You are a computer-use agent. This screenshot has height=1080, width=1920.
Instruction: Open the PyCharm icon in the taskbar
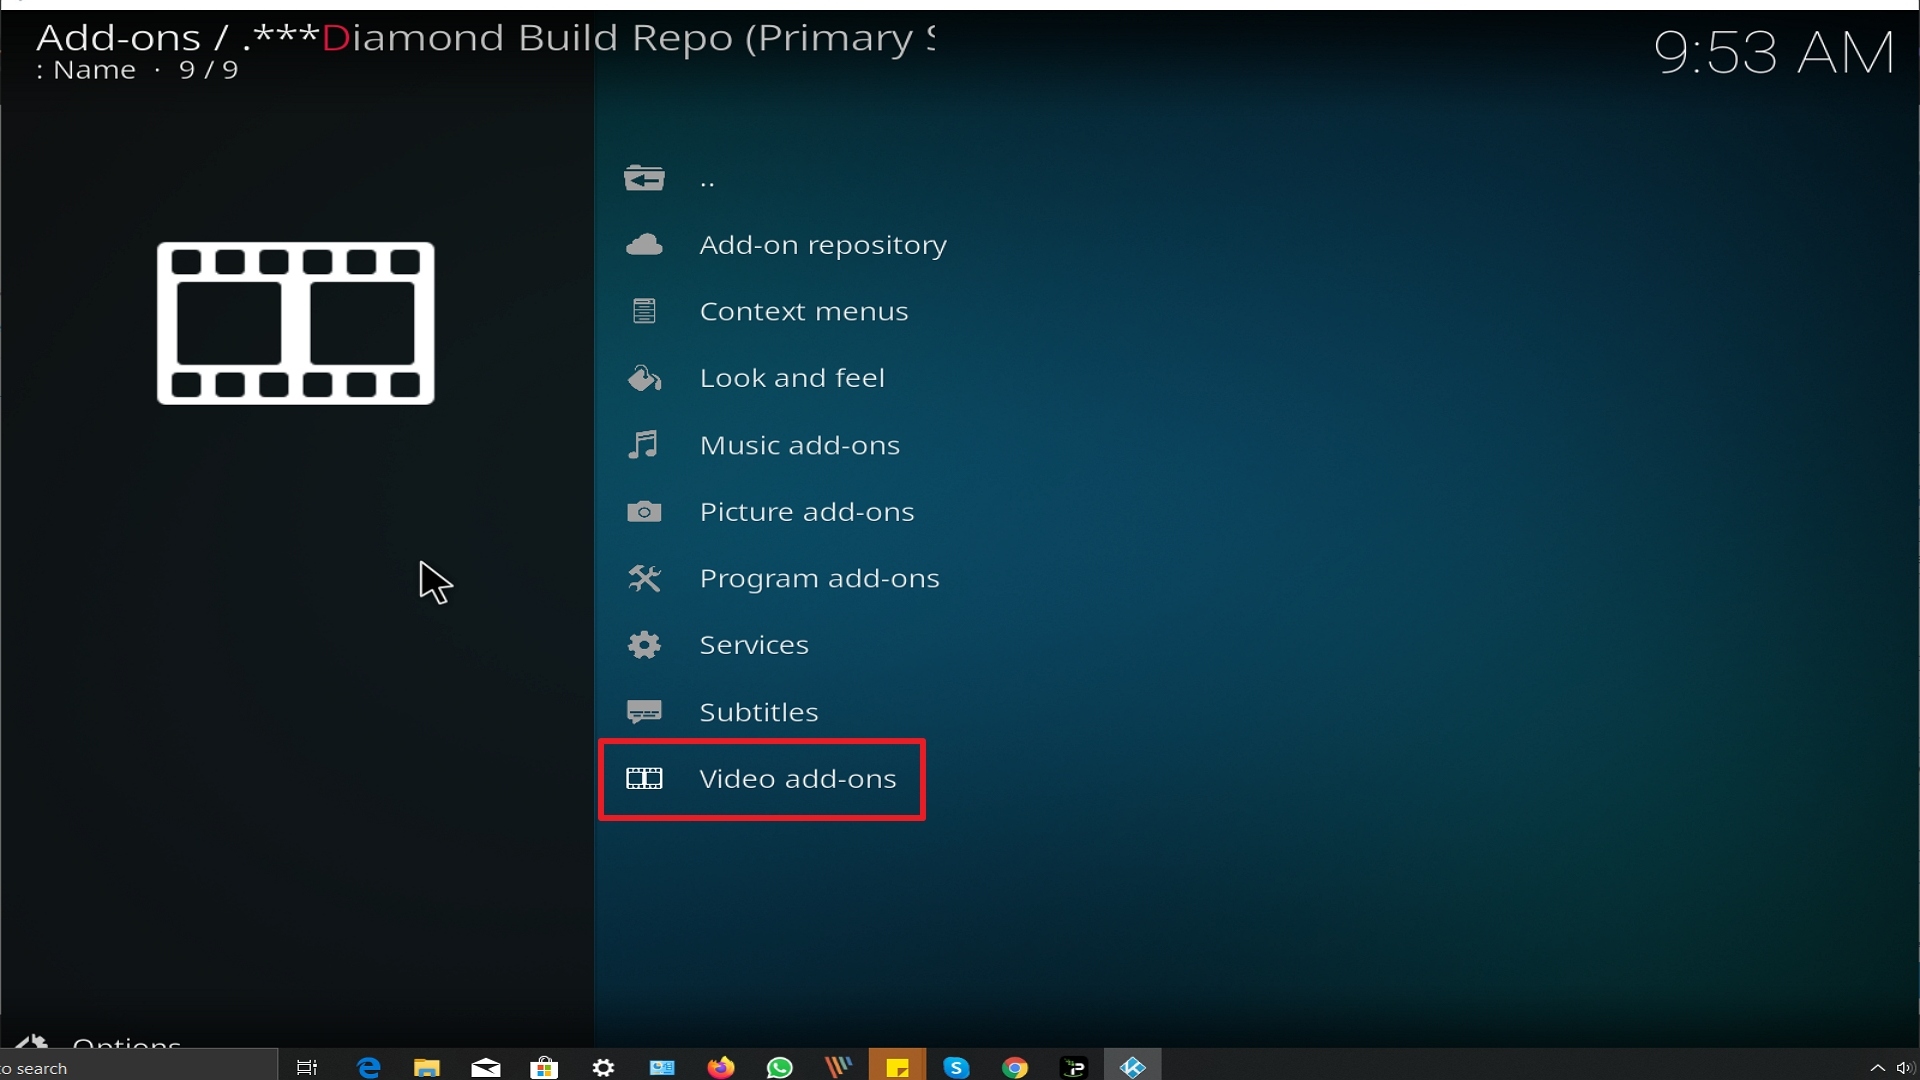pyautogui.click(x=1074, y=1068)
